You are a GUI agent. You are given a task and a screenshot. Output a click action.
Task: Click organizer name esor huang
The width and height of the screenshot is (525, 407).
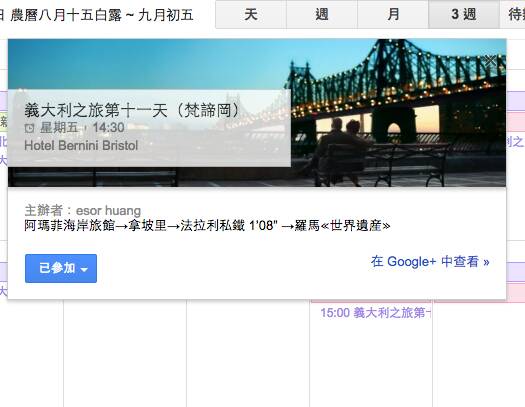tap(108, 211)
